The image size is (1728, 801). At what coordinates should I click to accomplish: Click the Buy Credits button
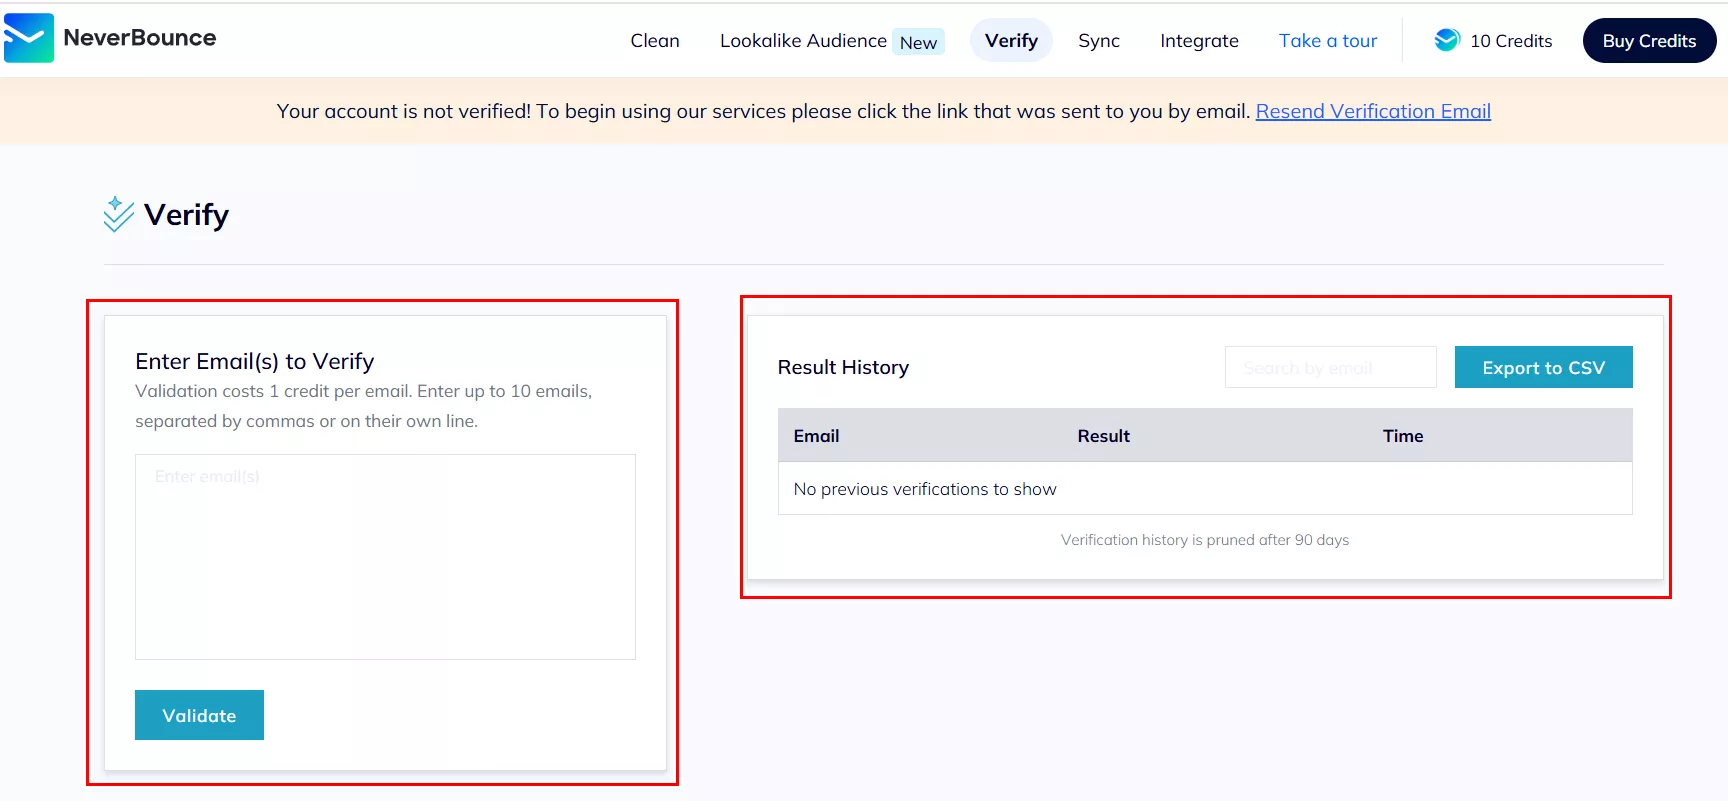coord(1649,41)
